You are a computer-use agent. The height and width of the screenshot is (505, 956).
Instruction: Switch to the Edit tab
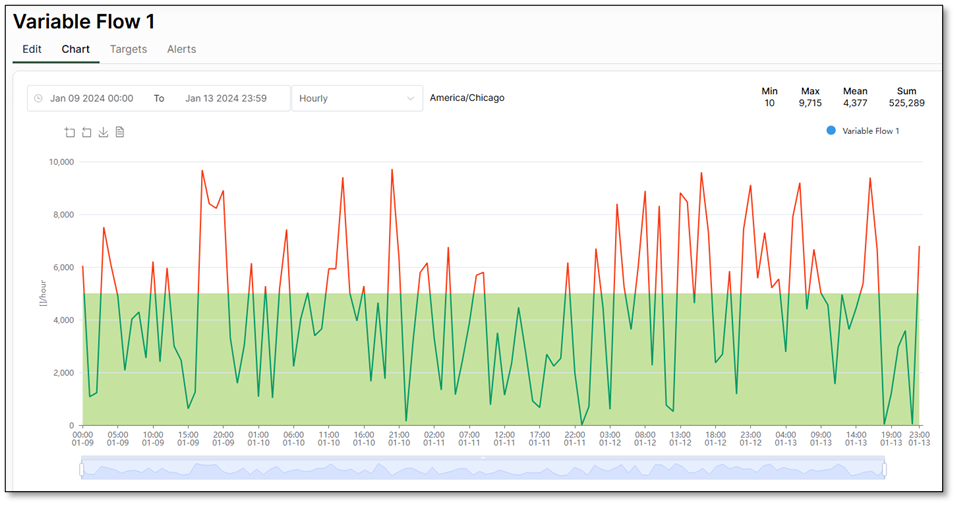(x=32, y=49)
